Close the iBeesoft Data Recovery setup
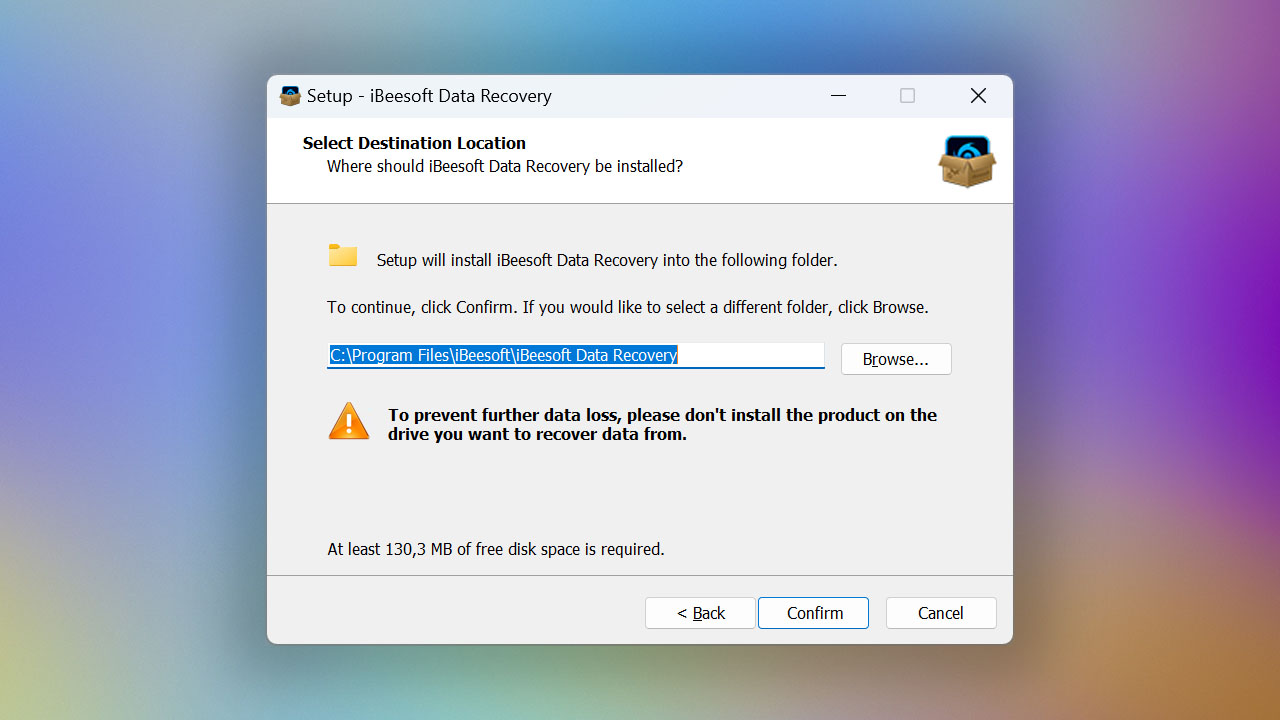1280x720 pixels. tap(978, 96)
